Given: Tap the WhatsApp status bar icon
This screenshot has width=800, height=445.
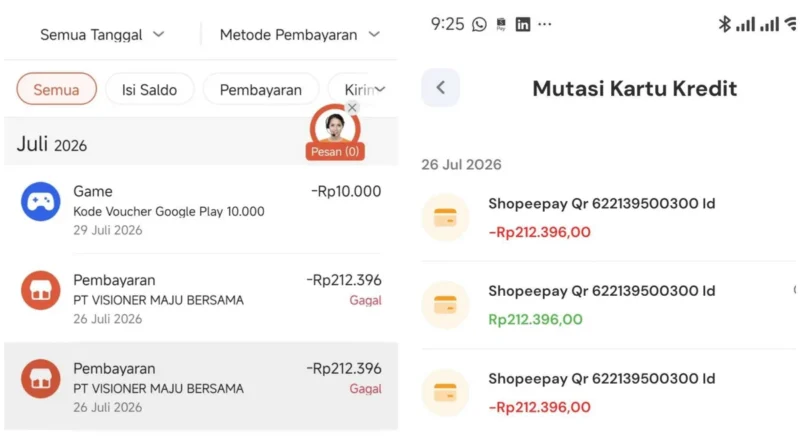Looking at the screenshot, I should click(479, 24).
